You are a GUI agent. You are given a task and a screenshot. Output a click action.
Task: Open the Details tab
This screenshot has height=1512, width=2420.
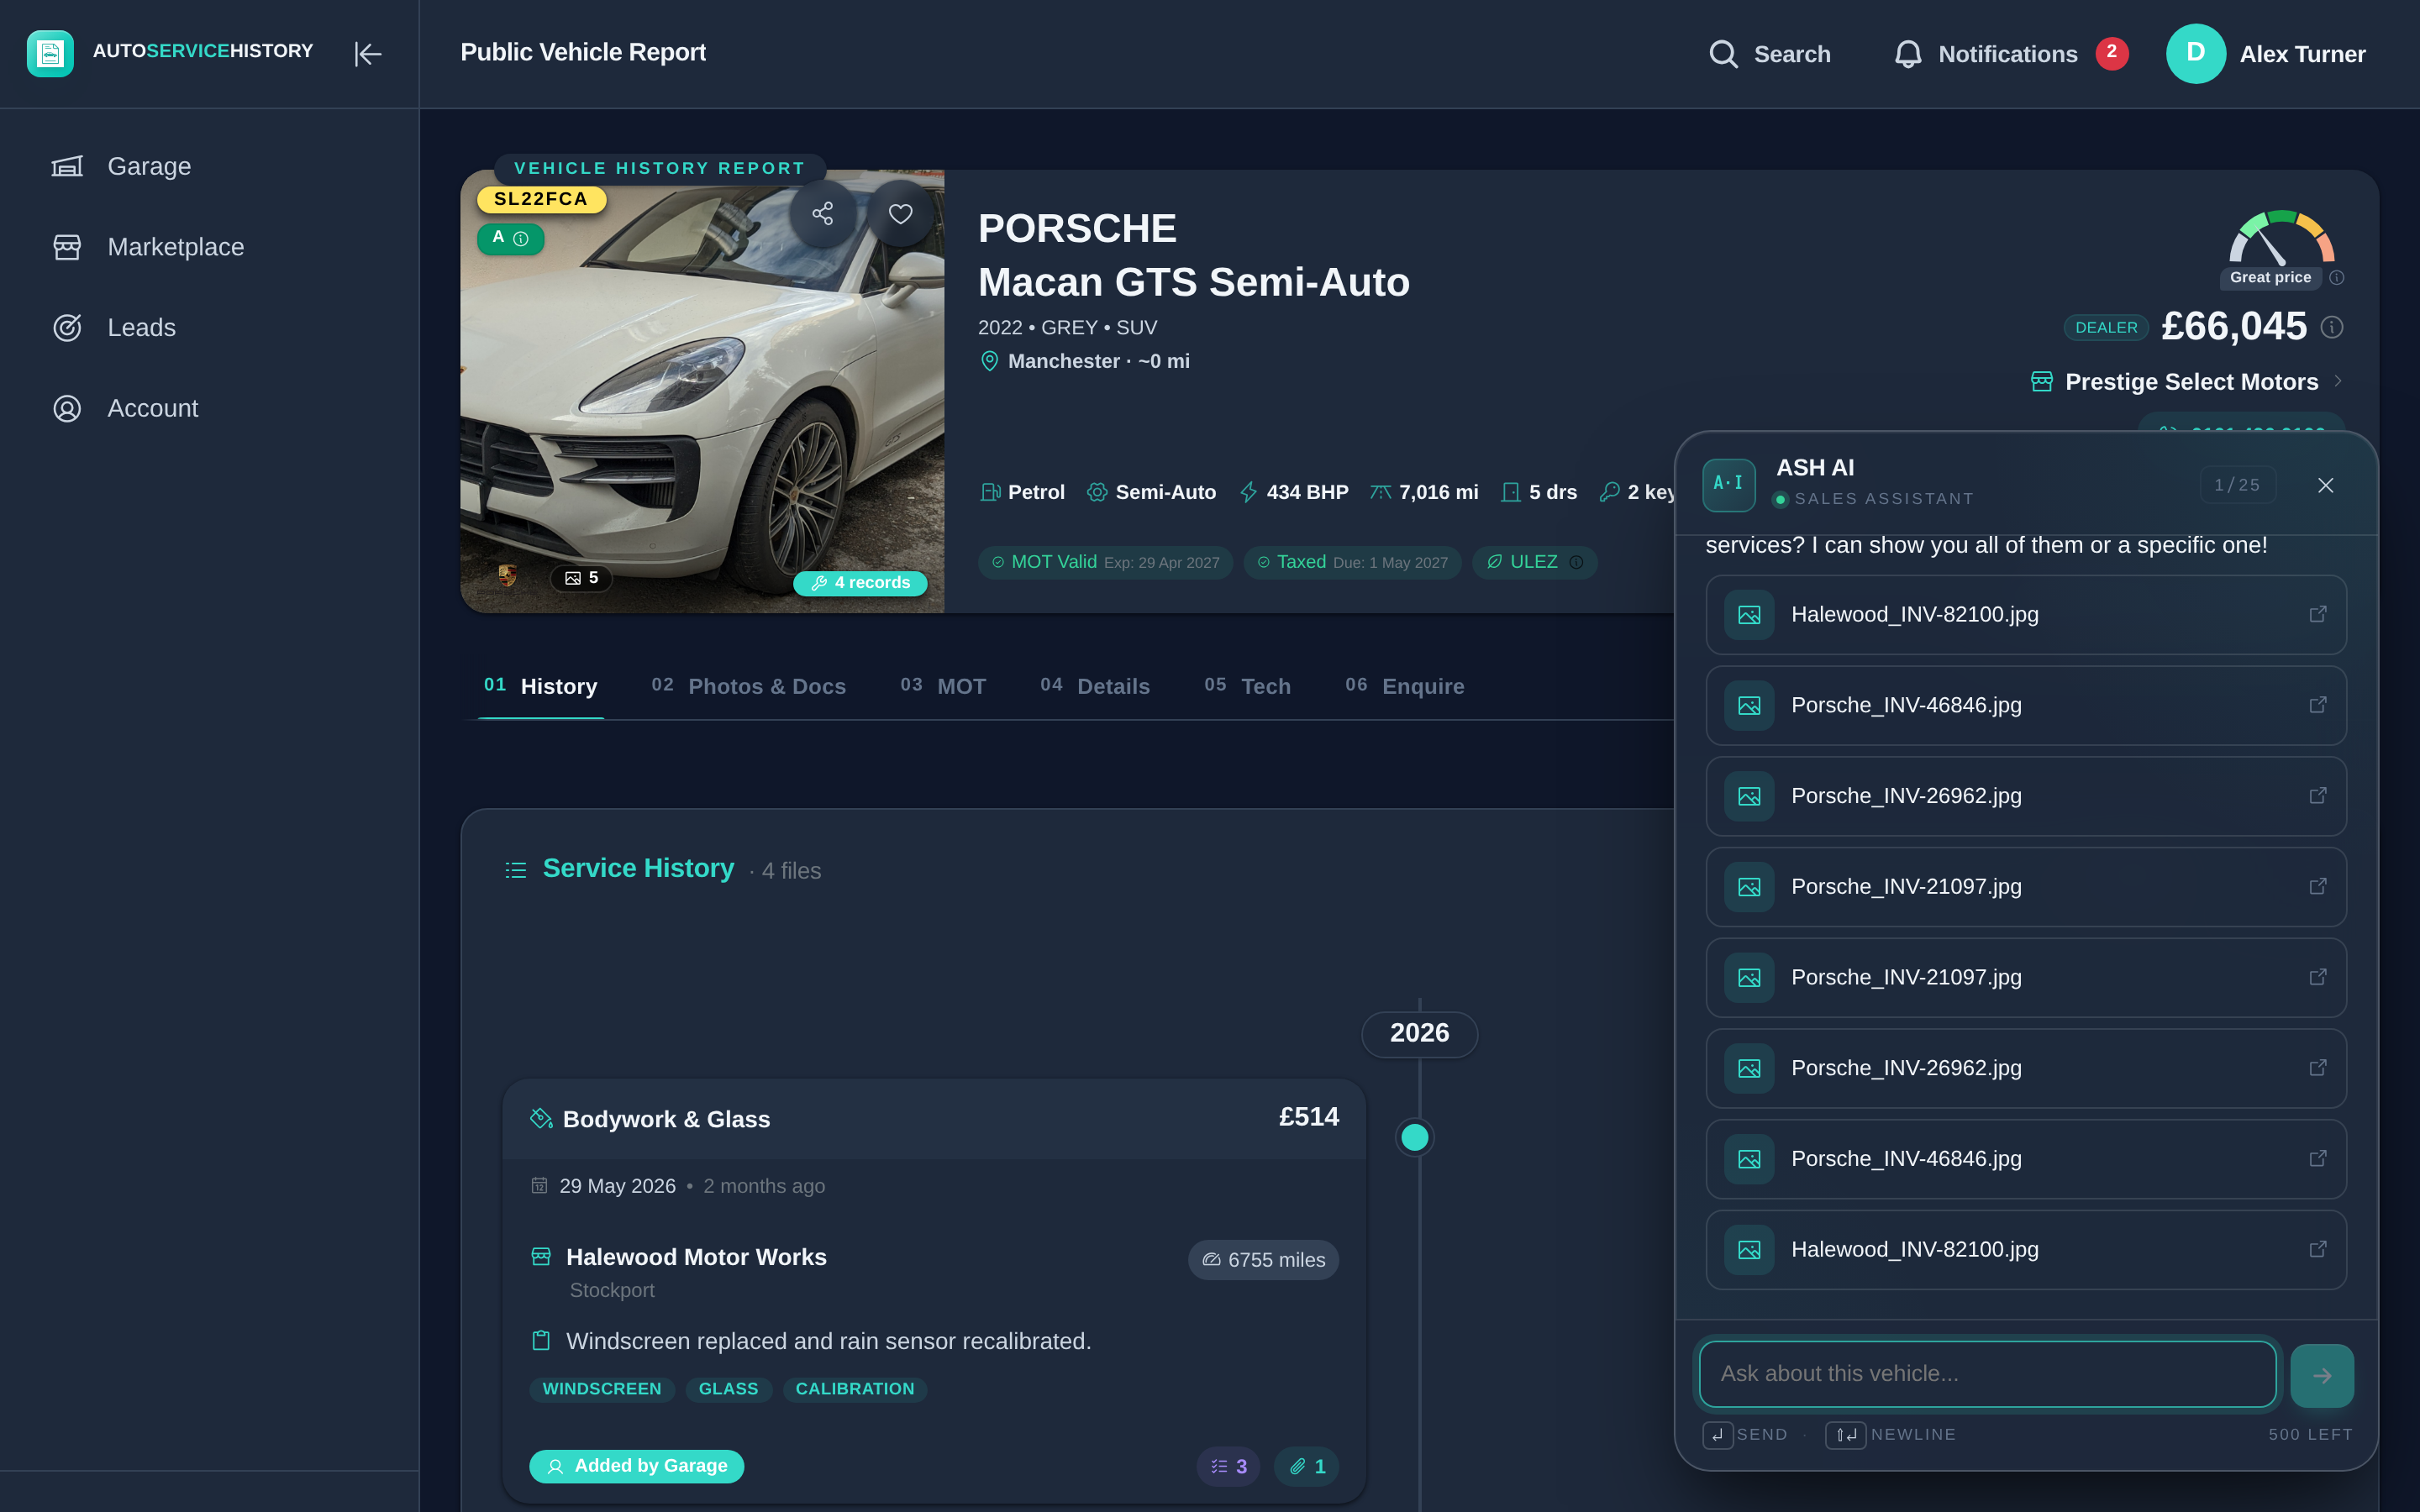1095,686
